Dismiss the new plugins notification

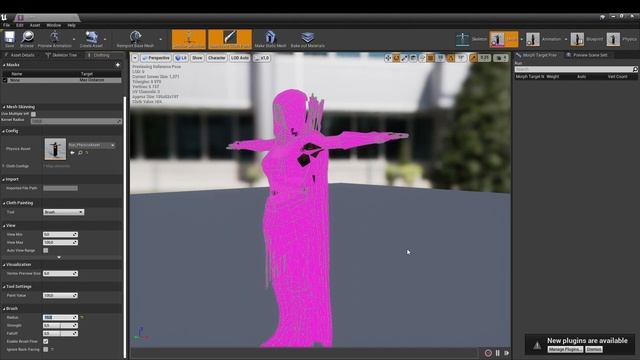(x=594, y=349)
